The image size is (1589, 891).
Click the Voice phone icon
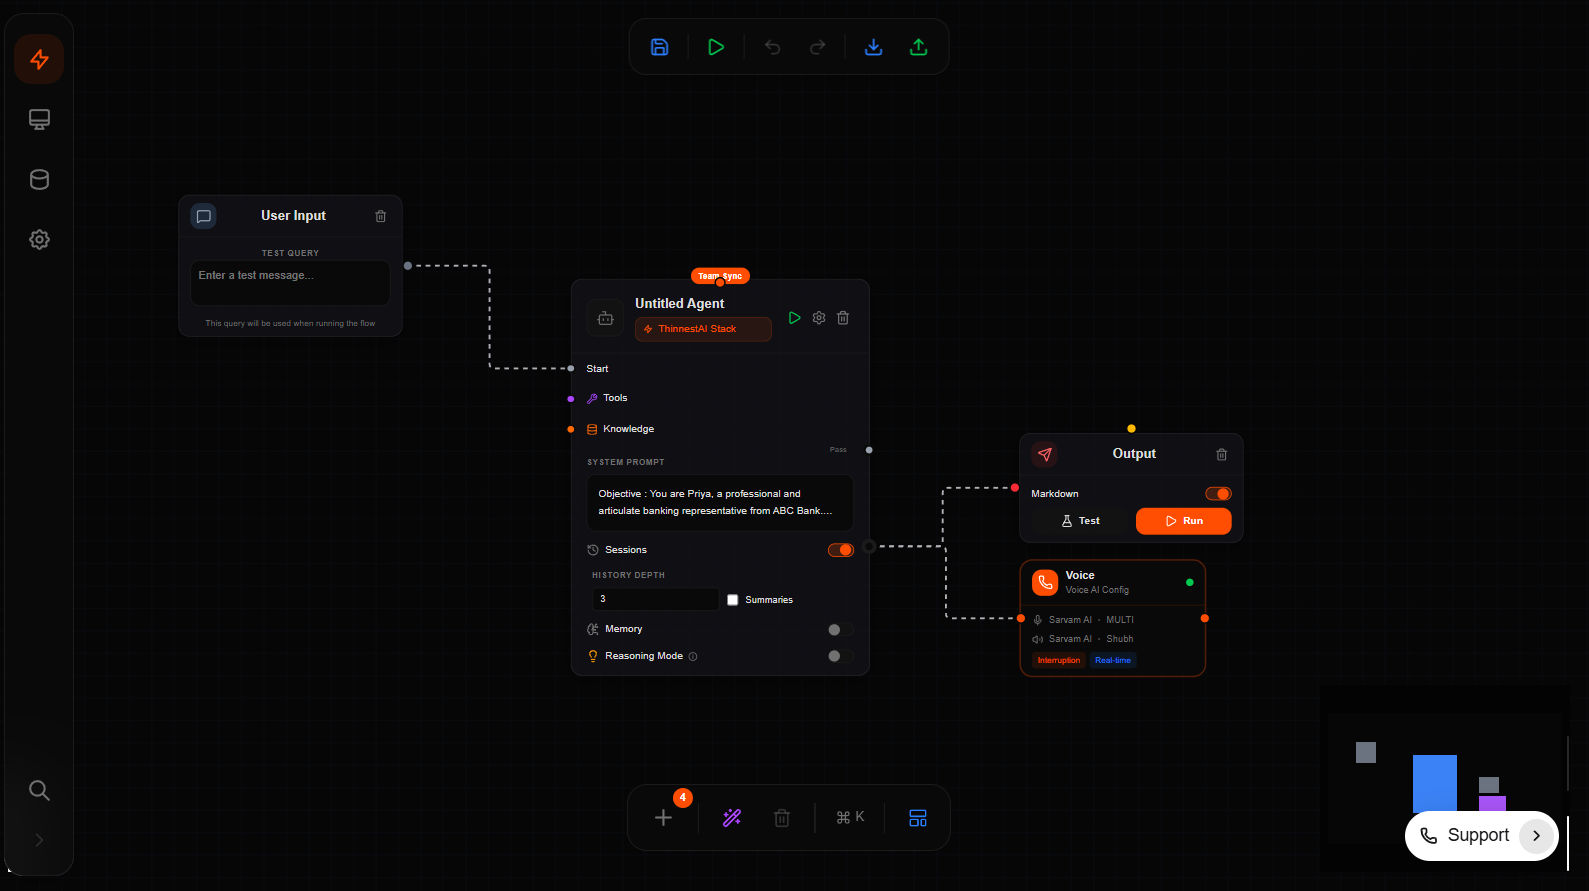[x=1045, y=582]
